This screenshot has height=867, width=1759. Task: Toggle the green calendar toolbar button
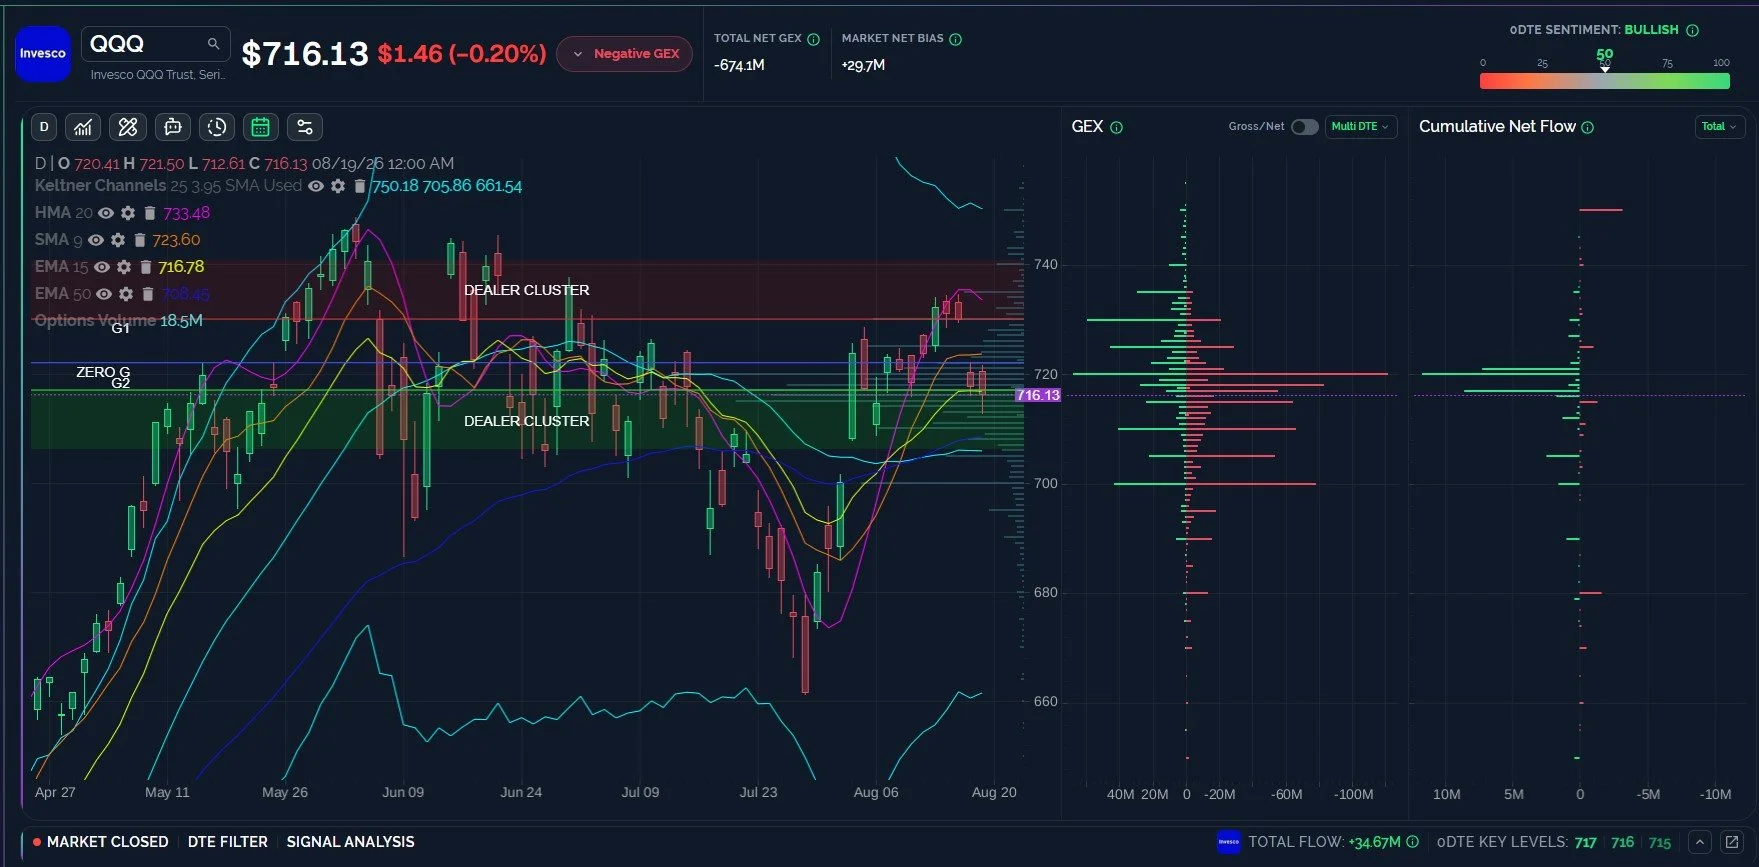pos(261,127)
